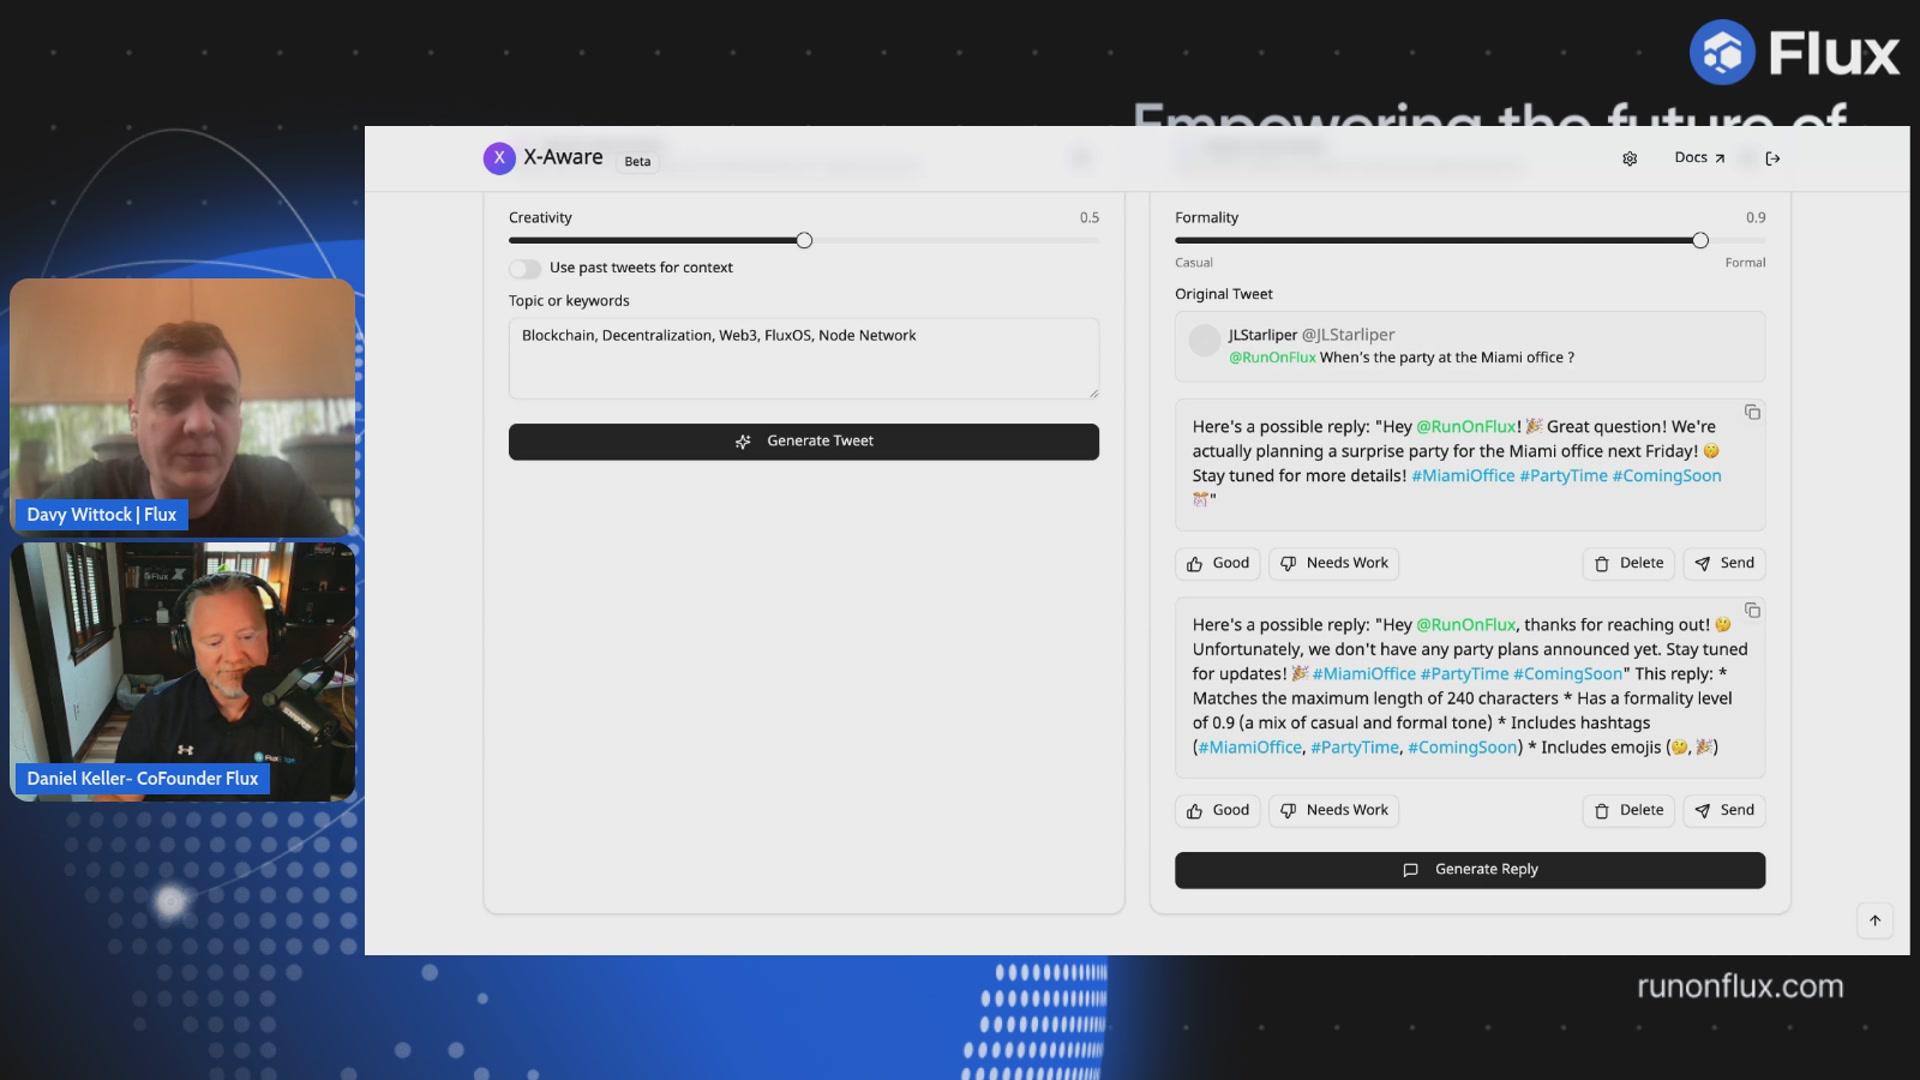The height and width of the screenshot is (1080, 1920).
Task: Click the X-Aware purple logo icon
Action: click(499, 158)
